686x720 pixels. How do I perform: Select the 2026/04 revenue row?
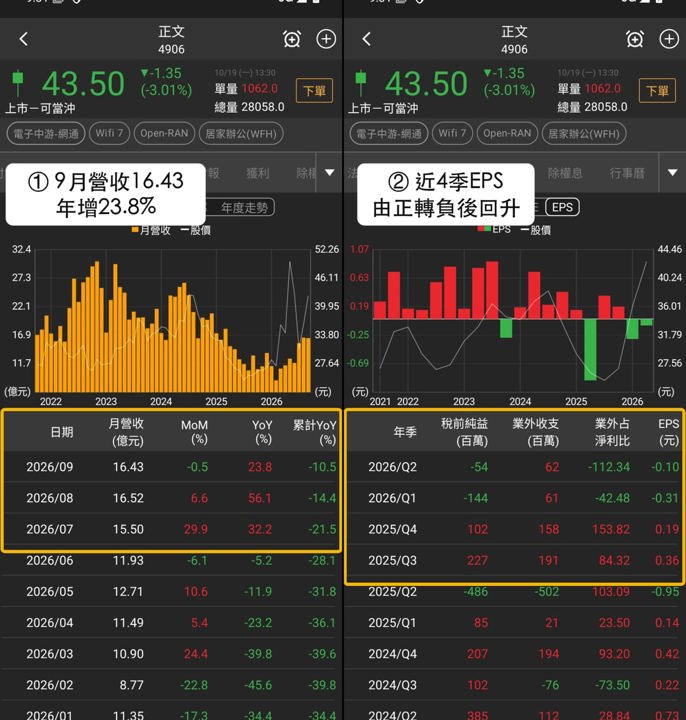coord(171,623)
